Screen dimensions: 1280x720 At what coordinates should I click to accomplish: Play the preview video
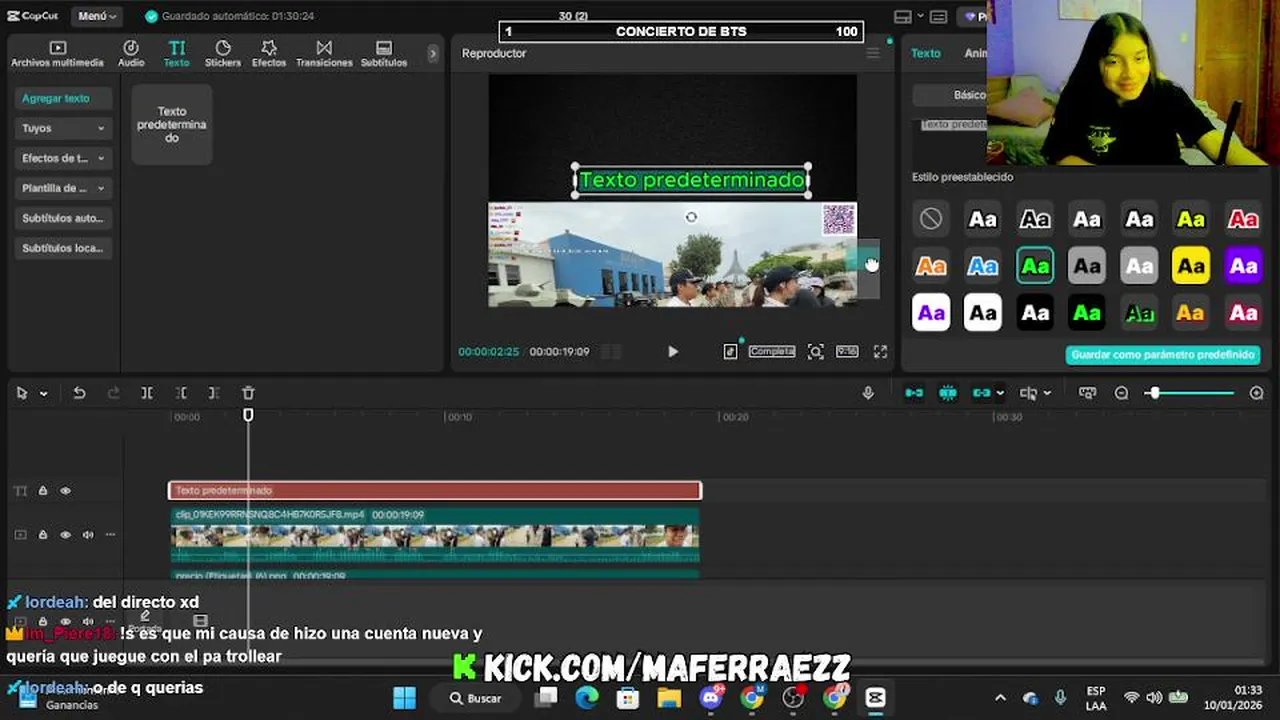pos(673,352)
